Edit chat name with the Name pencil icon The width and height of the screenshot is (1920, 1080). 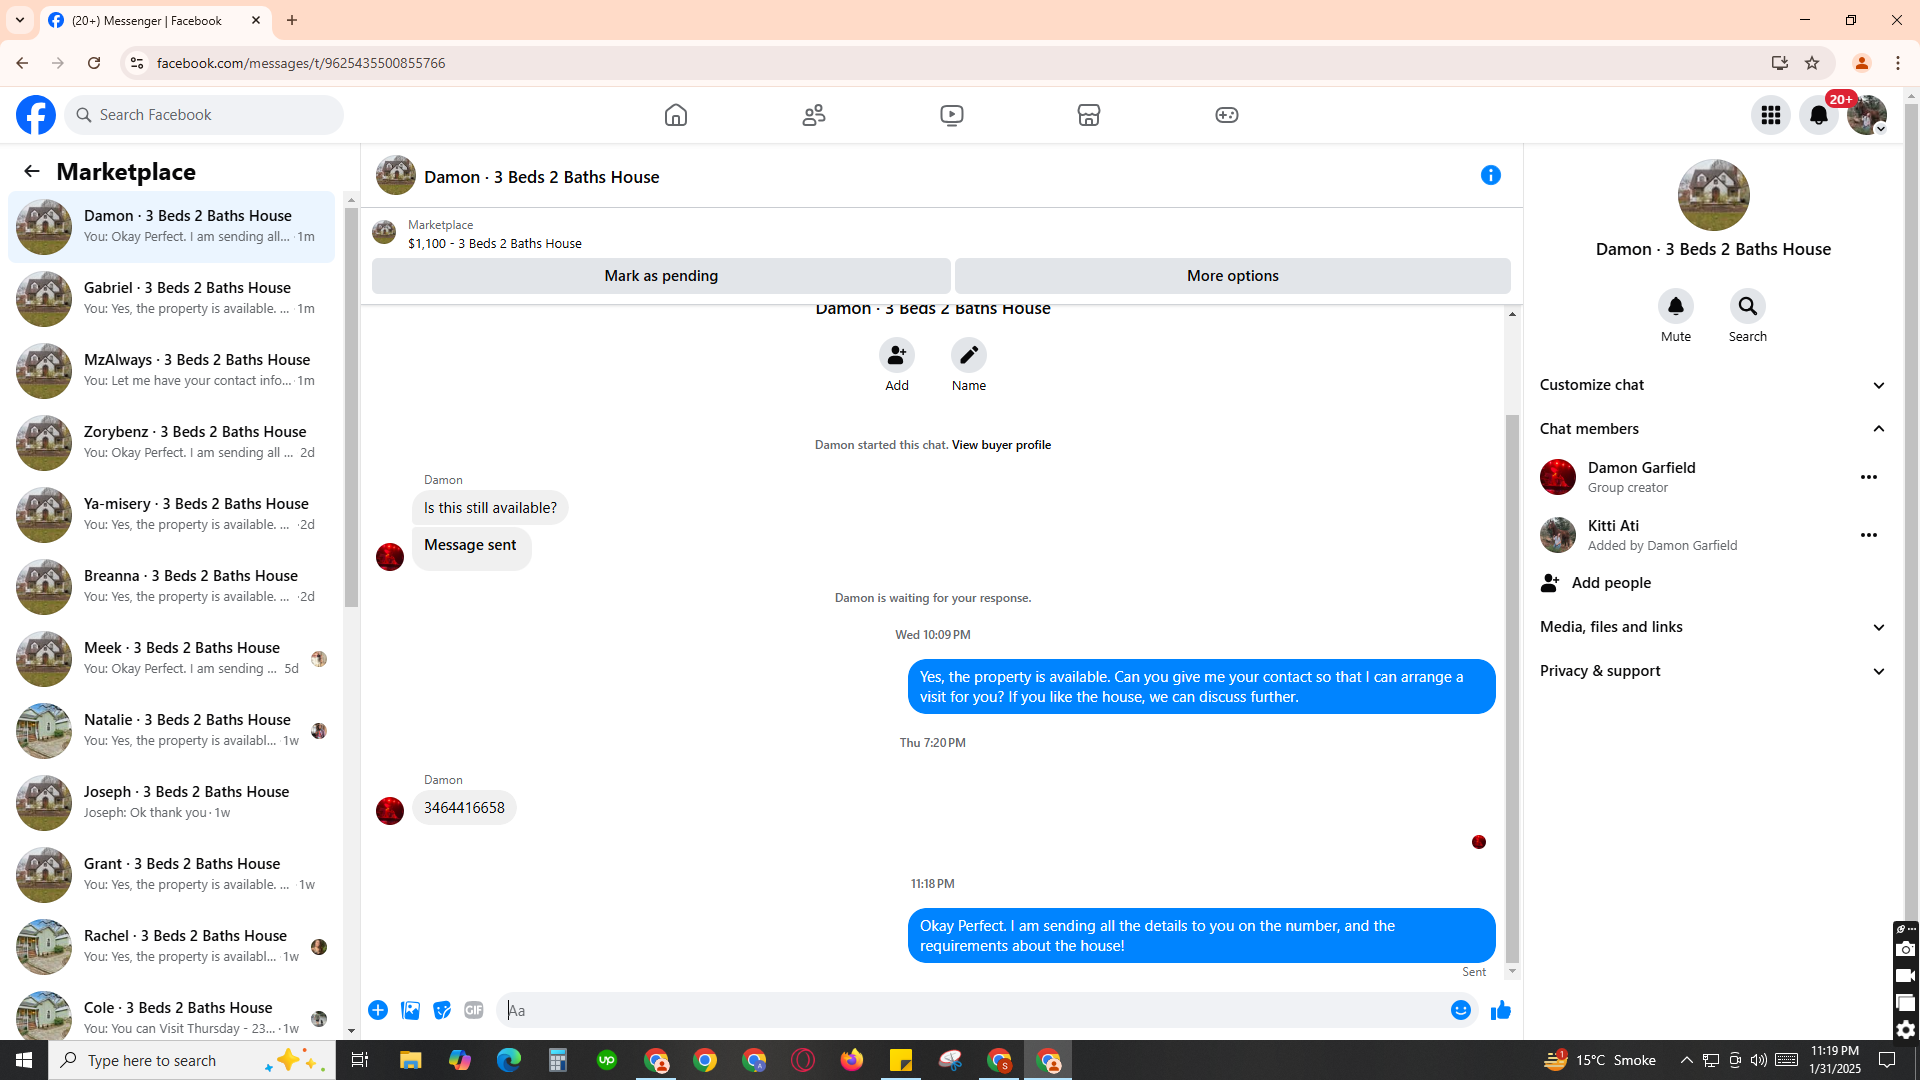pyautogui.click(x=969, y=355)
